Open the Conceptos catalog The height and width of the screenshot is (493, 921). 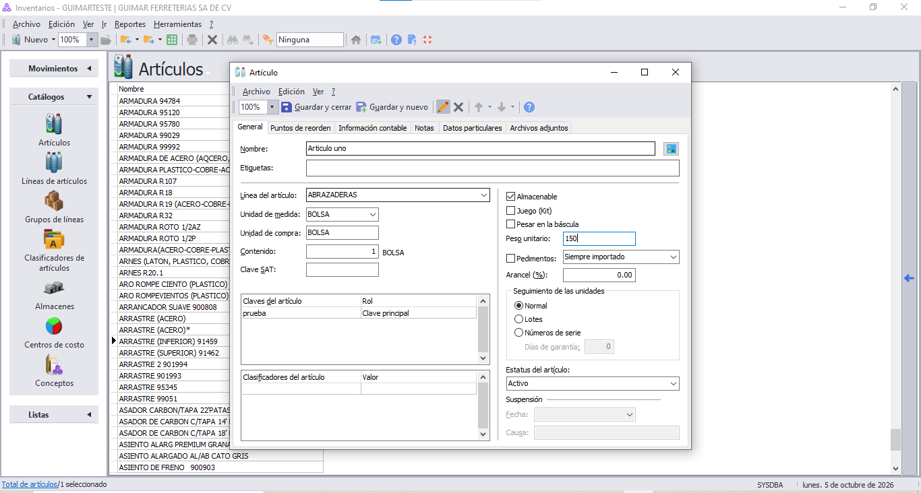[53, 365]
